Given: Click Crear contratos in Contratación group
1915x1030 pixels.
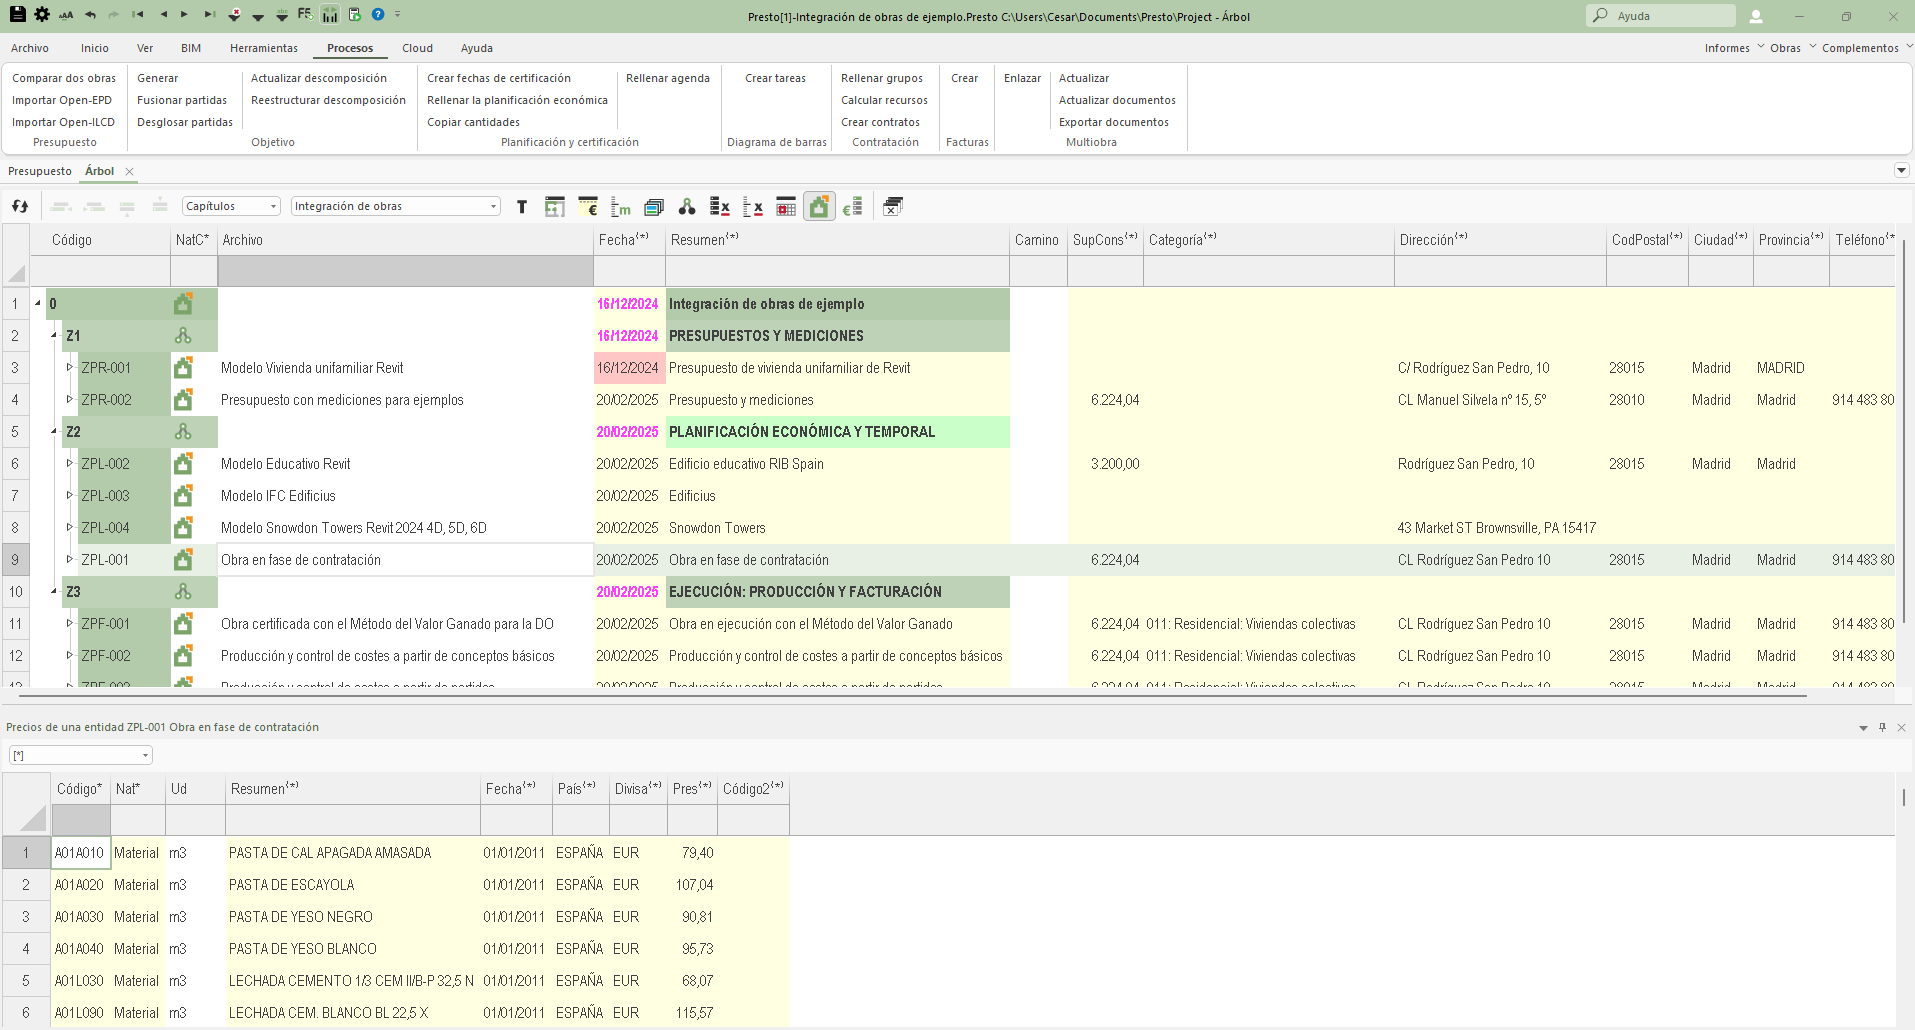Looking at the screenshot, I should (880, 122).
